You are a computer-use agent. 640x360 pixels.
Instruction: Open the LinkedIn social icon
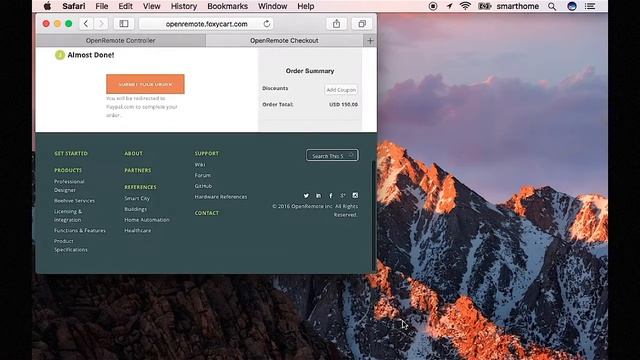coord(318,196)
